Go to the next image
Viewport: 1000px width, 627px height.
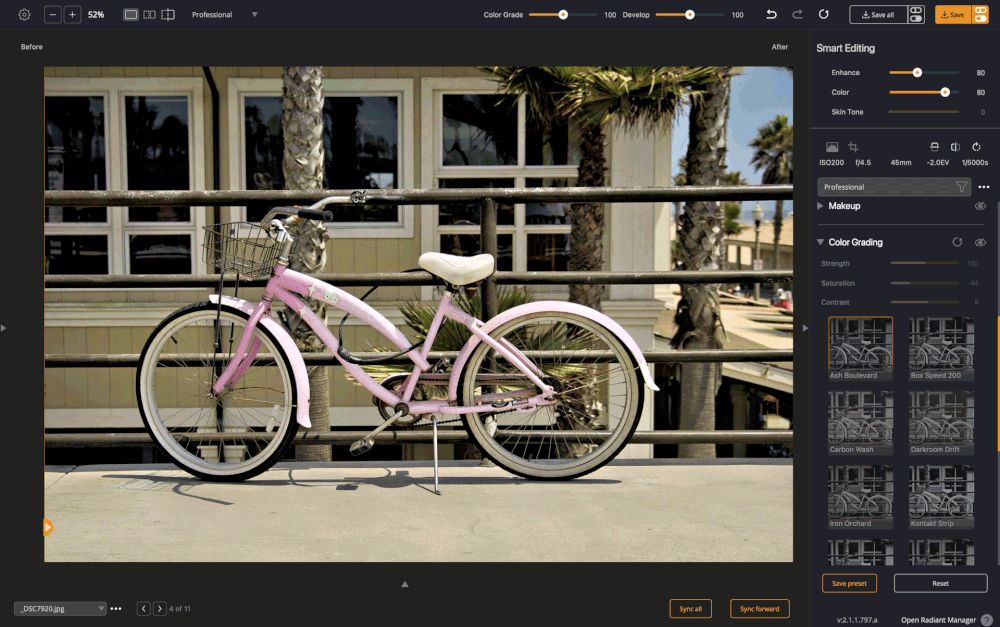pyautogui.click(x=159, y=609)
